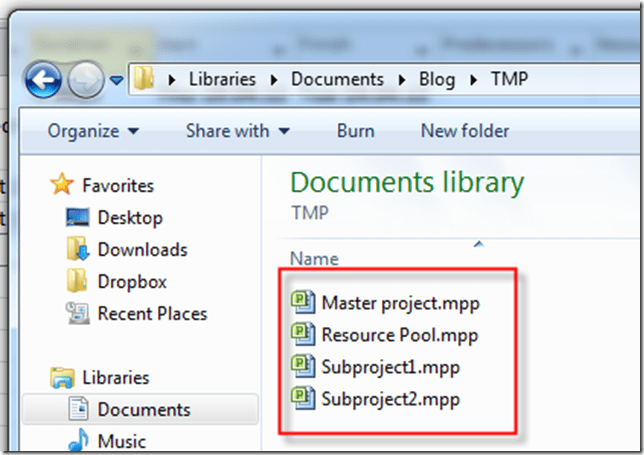
Task: Select Favorites star in navigation pane
Action: pyautogui.click(x=62, y=185)
